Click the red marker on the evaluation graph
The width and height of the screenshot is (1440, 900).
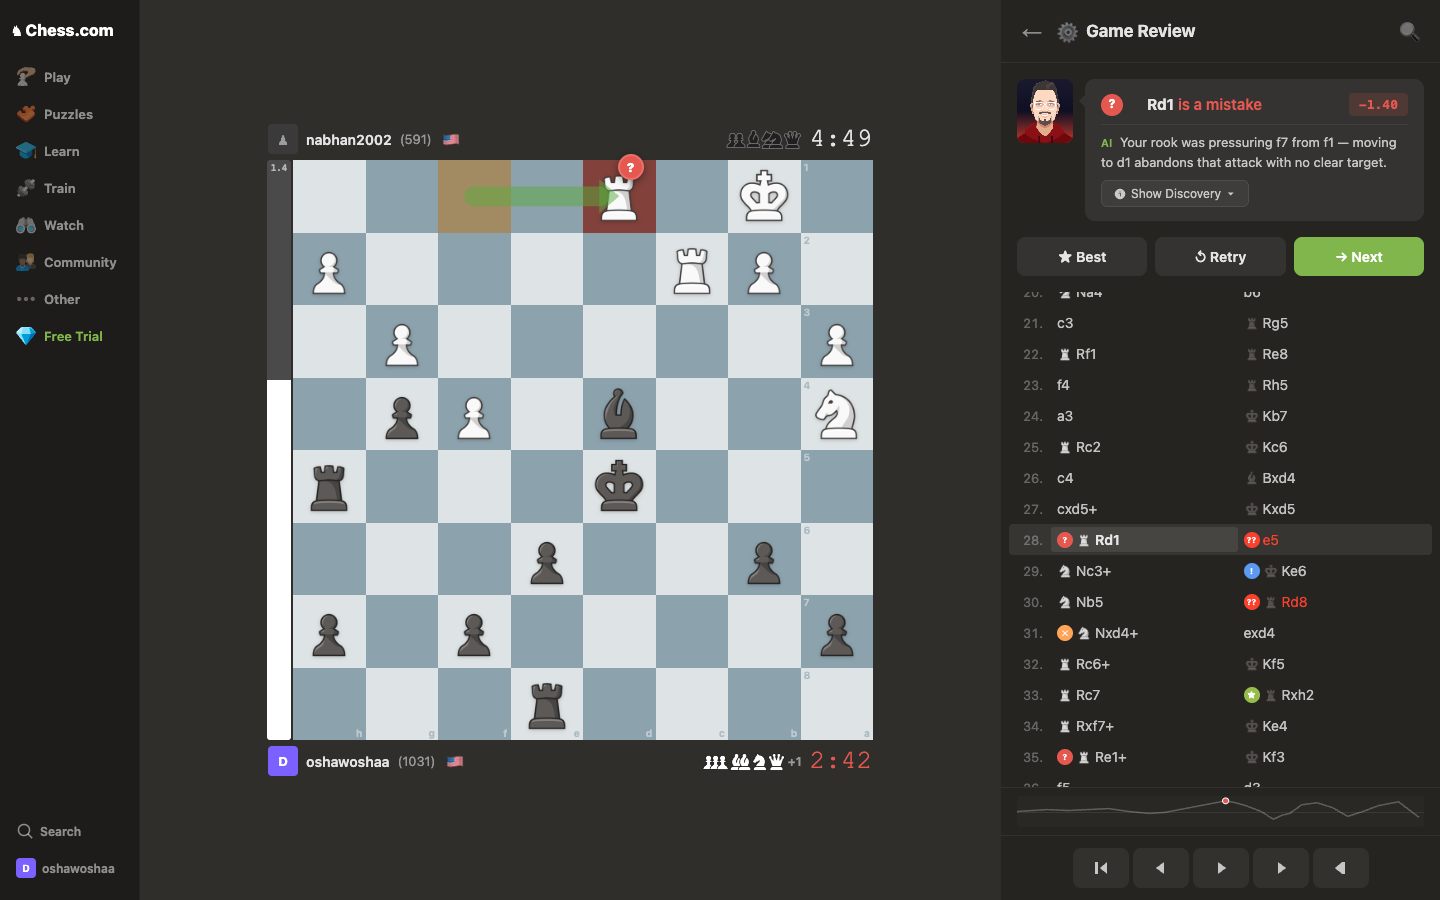pos(1226,800)
